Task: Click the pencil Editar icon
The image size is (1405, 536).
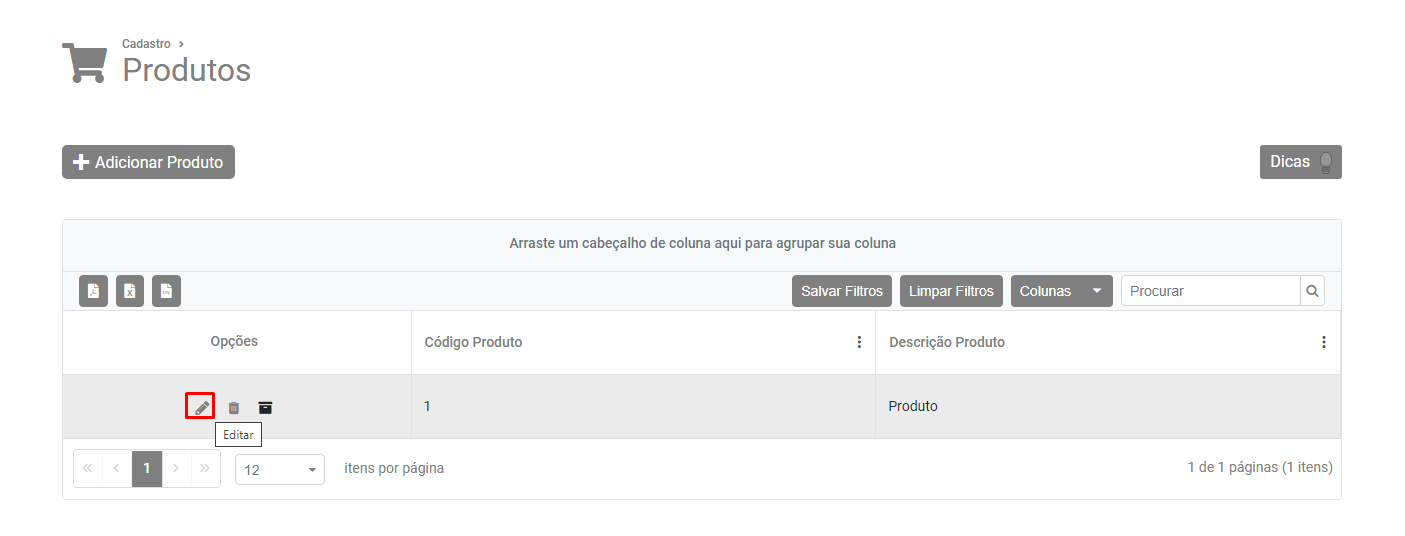Action: [201, 407]
